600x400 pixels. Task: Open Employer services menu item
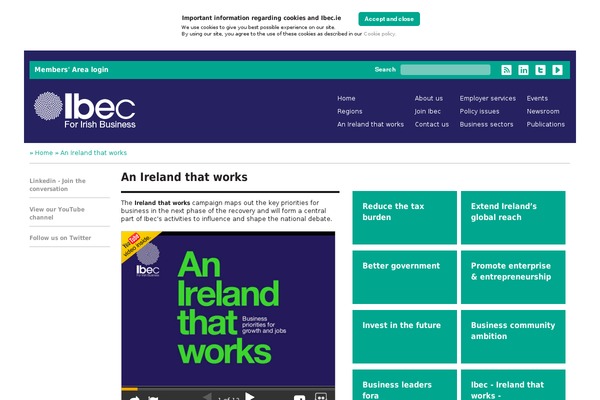pyautogui.click(x=488, y=98)
